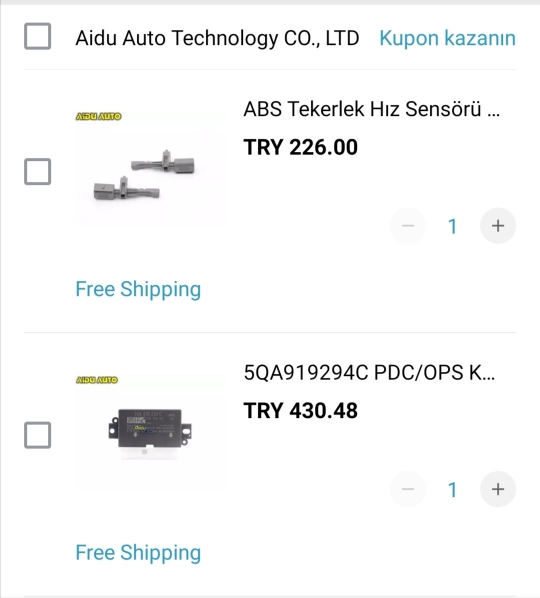540x598 pixels.
Task: Click the ABS sensor quantity value 1
Action: pyautogui.click(x=453, y=226)
